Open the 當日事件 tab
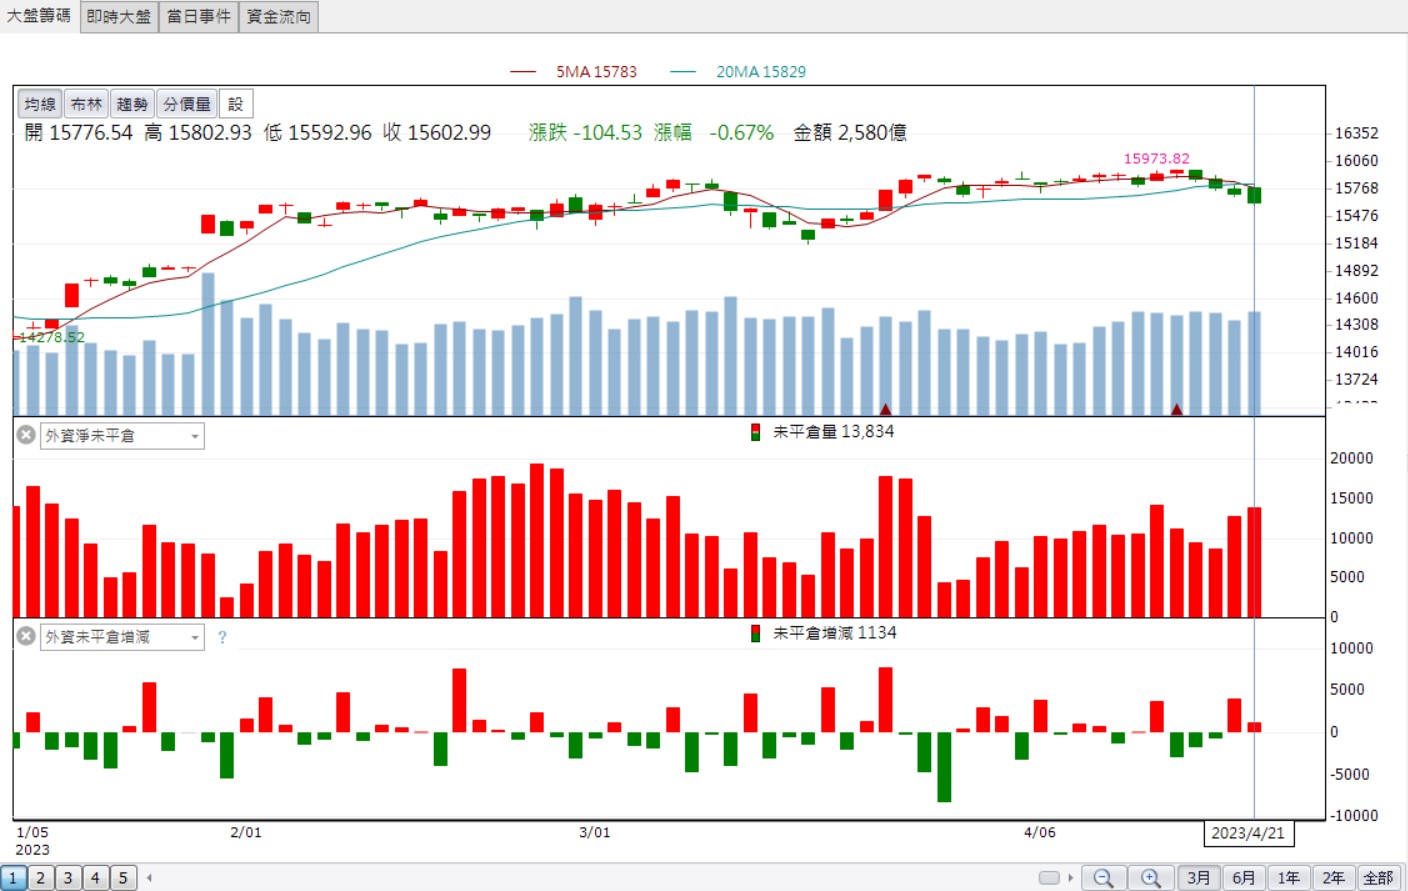 pos(199,16)
